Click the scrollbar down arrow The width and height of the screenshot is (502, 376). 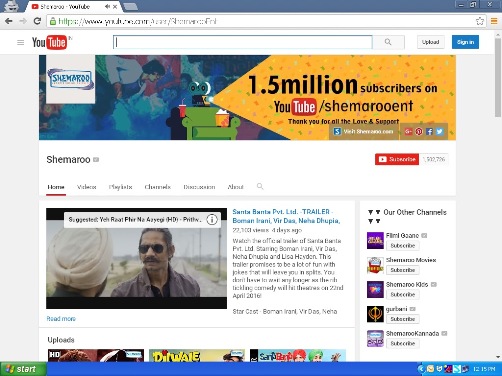[498, 357]
